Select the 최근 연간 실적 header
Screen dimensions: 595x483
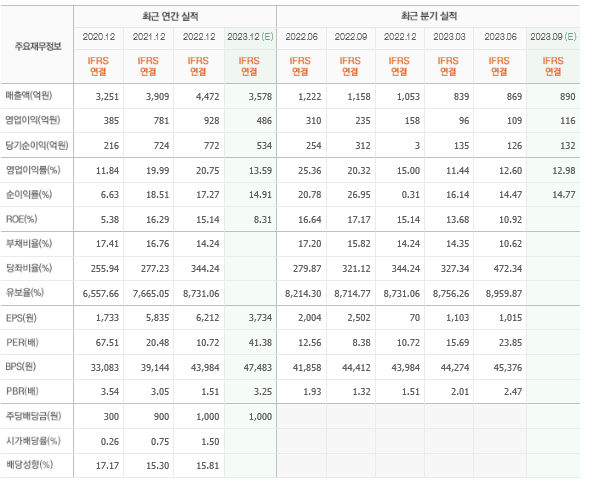tap(170, 16)
